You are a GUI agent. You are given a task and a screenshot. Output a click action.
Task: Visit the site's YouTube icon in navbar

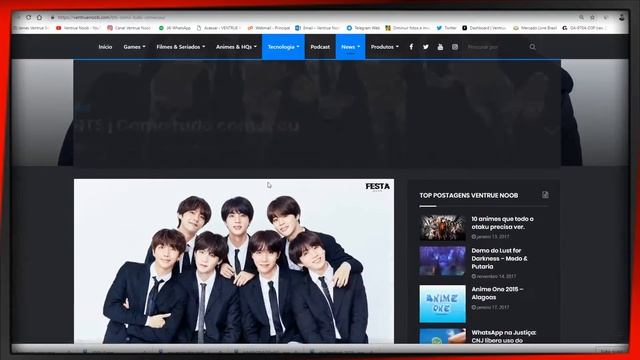[440, 47]
